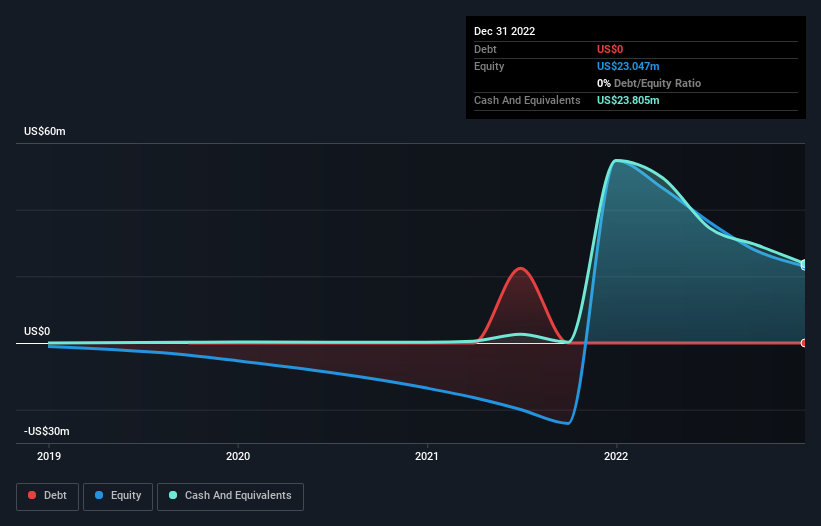Click the Debt row label in tooltip
The width and height of the screenshot is (821, 526).
tap(485, 49)
